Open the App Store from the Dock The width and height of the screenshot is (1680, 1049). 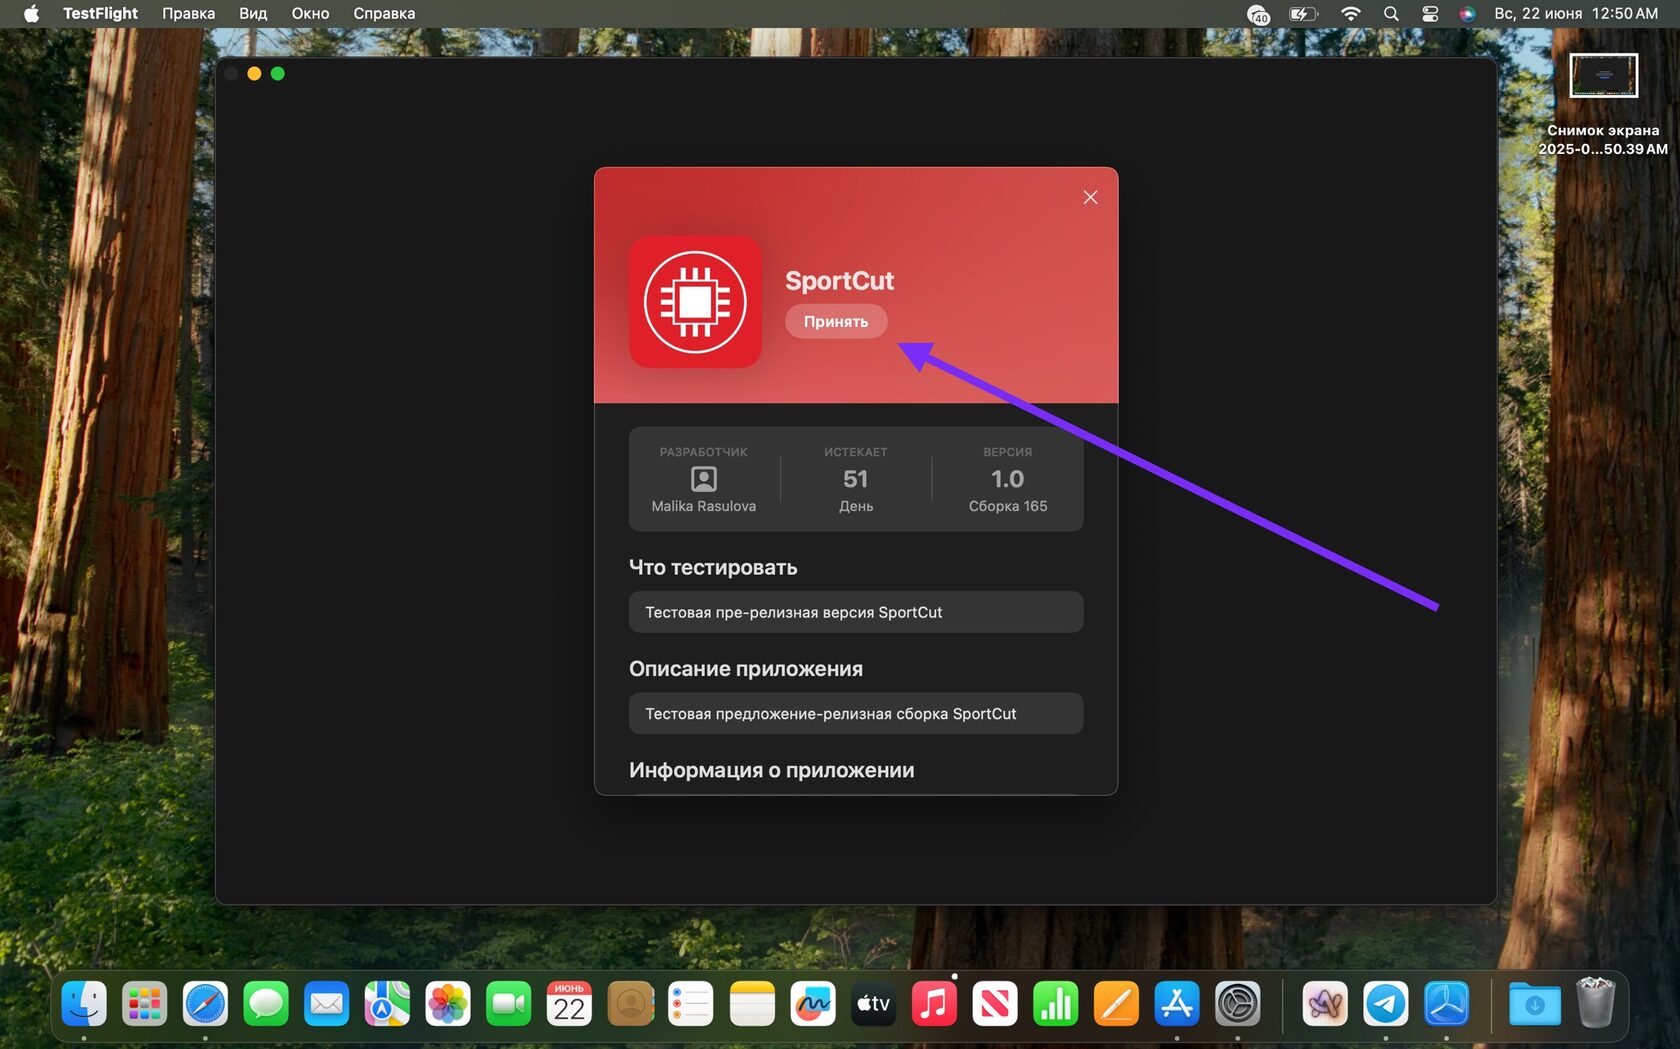1177,1003
